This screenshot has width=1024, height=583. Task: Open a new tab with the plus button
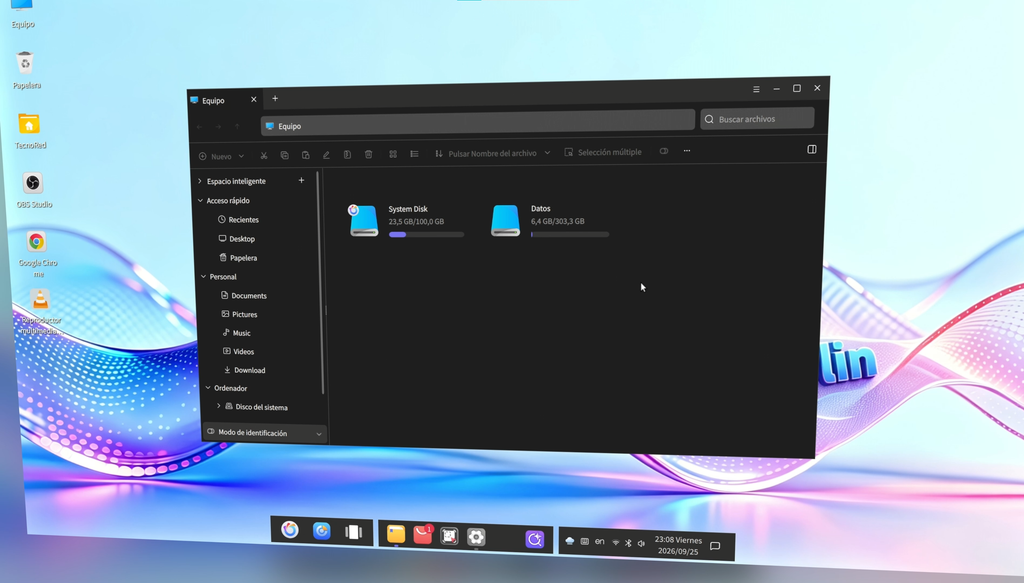click(275, 99)
